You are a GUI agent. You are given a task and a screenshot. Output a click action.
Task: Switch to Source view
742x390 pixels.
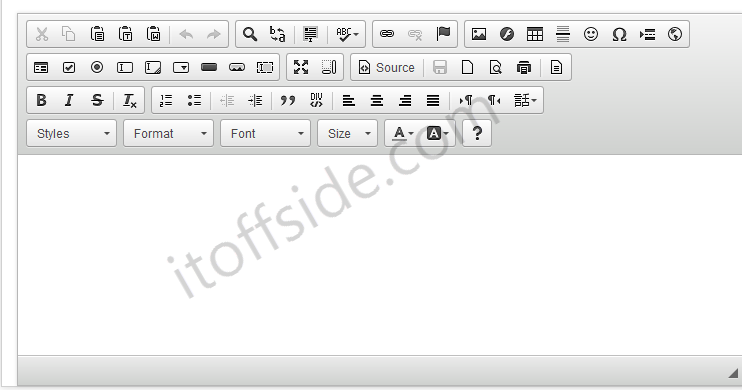(387, 67)
